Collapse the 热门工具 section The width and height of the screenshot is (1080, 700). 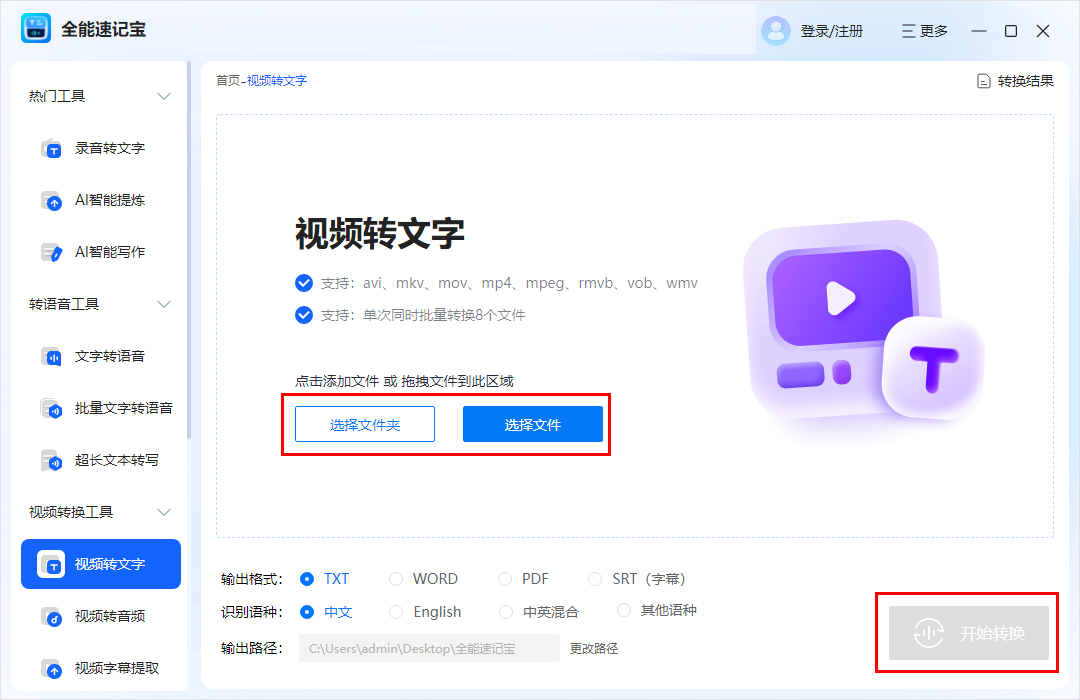(x=163, y=95)
